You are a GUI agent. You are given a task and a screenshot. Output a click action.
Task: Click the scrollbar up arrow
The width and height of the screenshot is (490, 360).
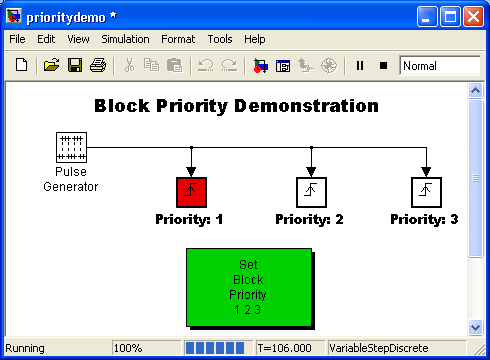475,90
